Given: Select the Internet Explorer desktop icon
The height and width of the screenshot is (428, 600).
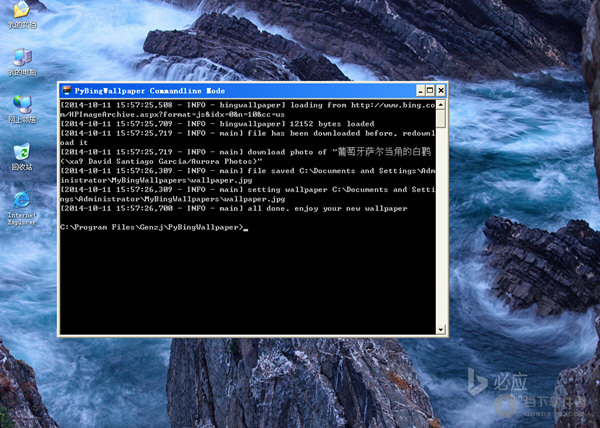Looking at the screenshot, I should [x=22, y=208].
